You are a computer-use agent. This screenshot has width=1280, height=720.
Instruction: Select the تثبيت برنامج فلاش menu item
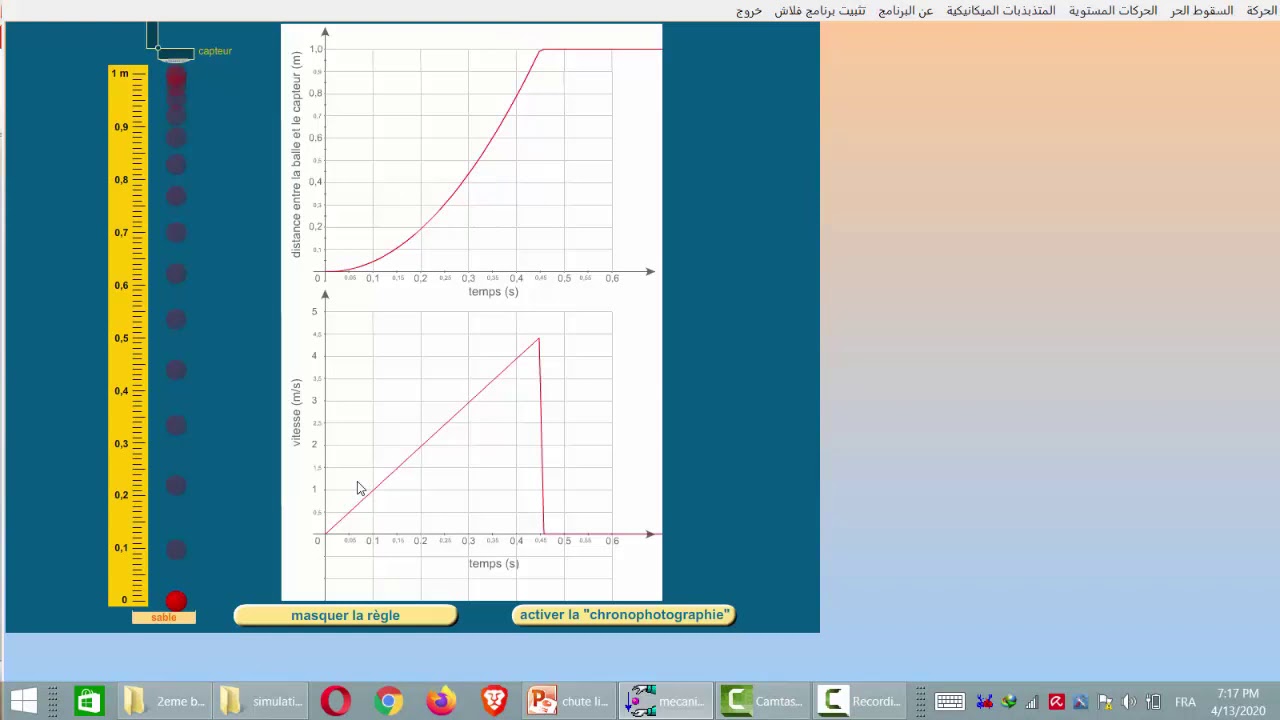pos(820,10)
